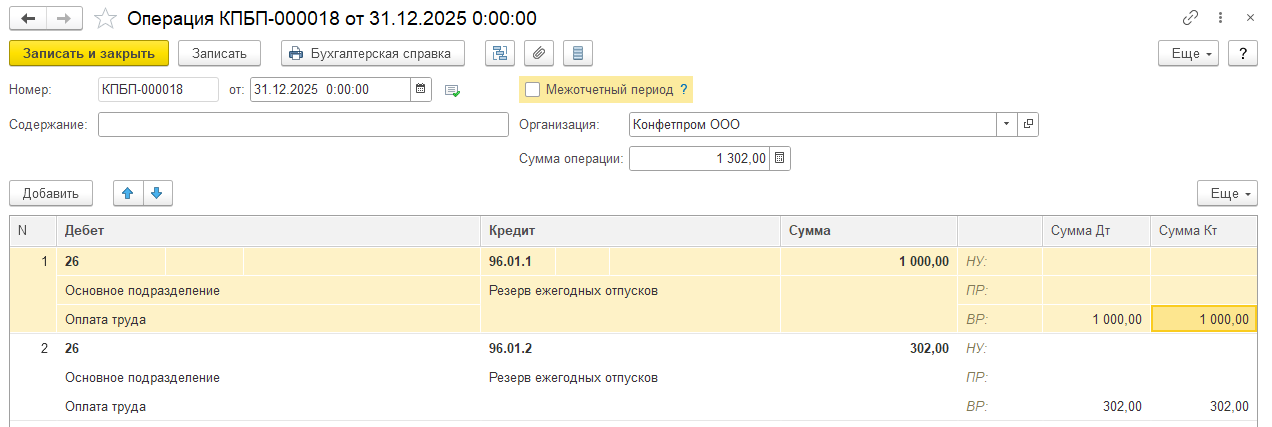Move row up with arrow button
The image size is (1272, 427).
129,193
